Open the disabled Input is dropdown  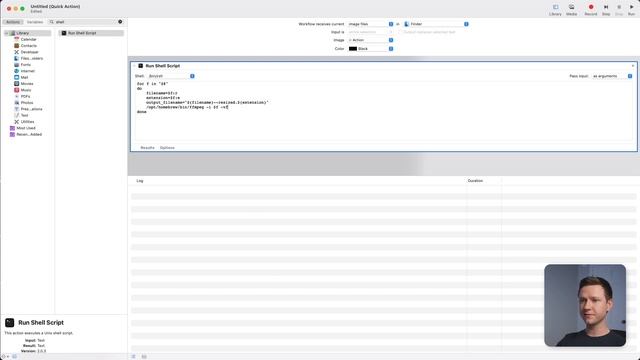tap(371, 32)
